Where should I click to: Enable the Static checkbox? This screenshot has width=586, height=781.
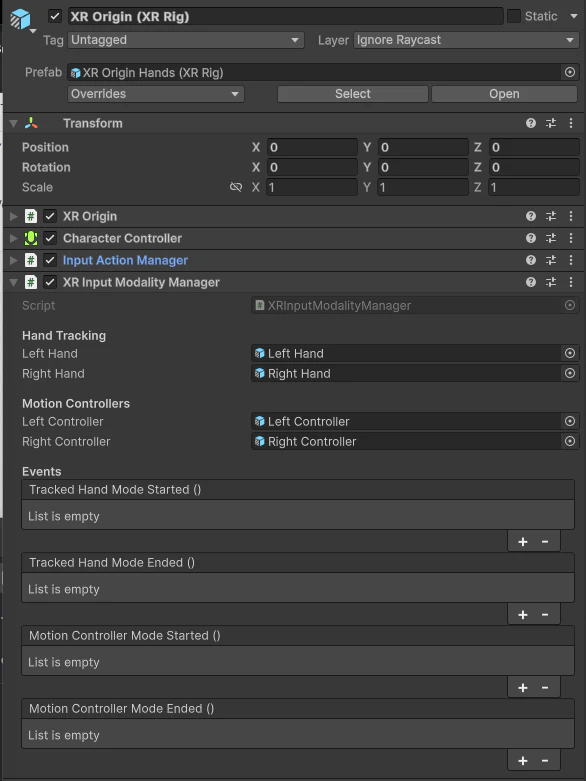514,16
